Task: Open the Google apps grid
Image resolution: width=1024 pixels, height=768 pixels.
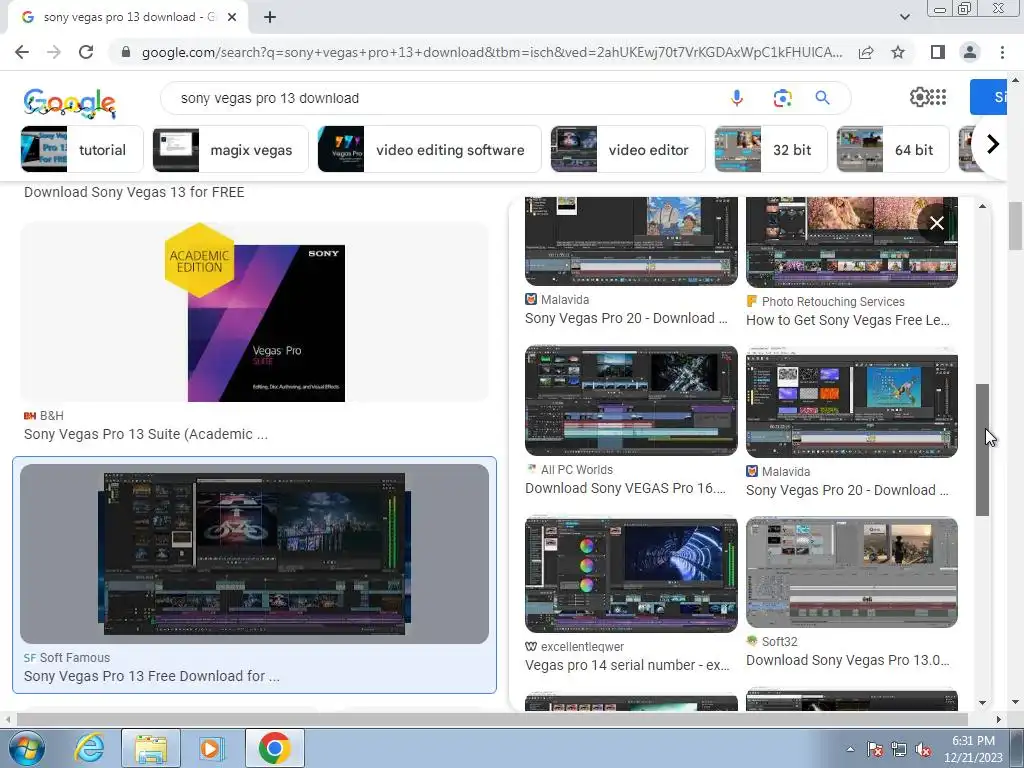Action: (938, 97)
